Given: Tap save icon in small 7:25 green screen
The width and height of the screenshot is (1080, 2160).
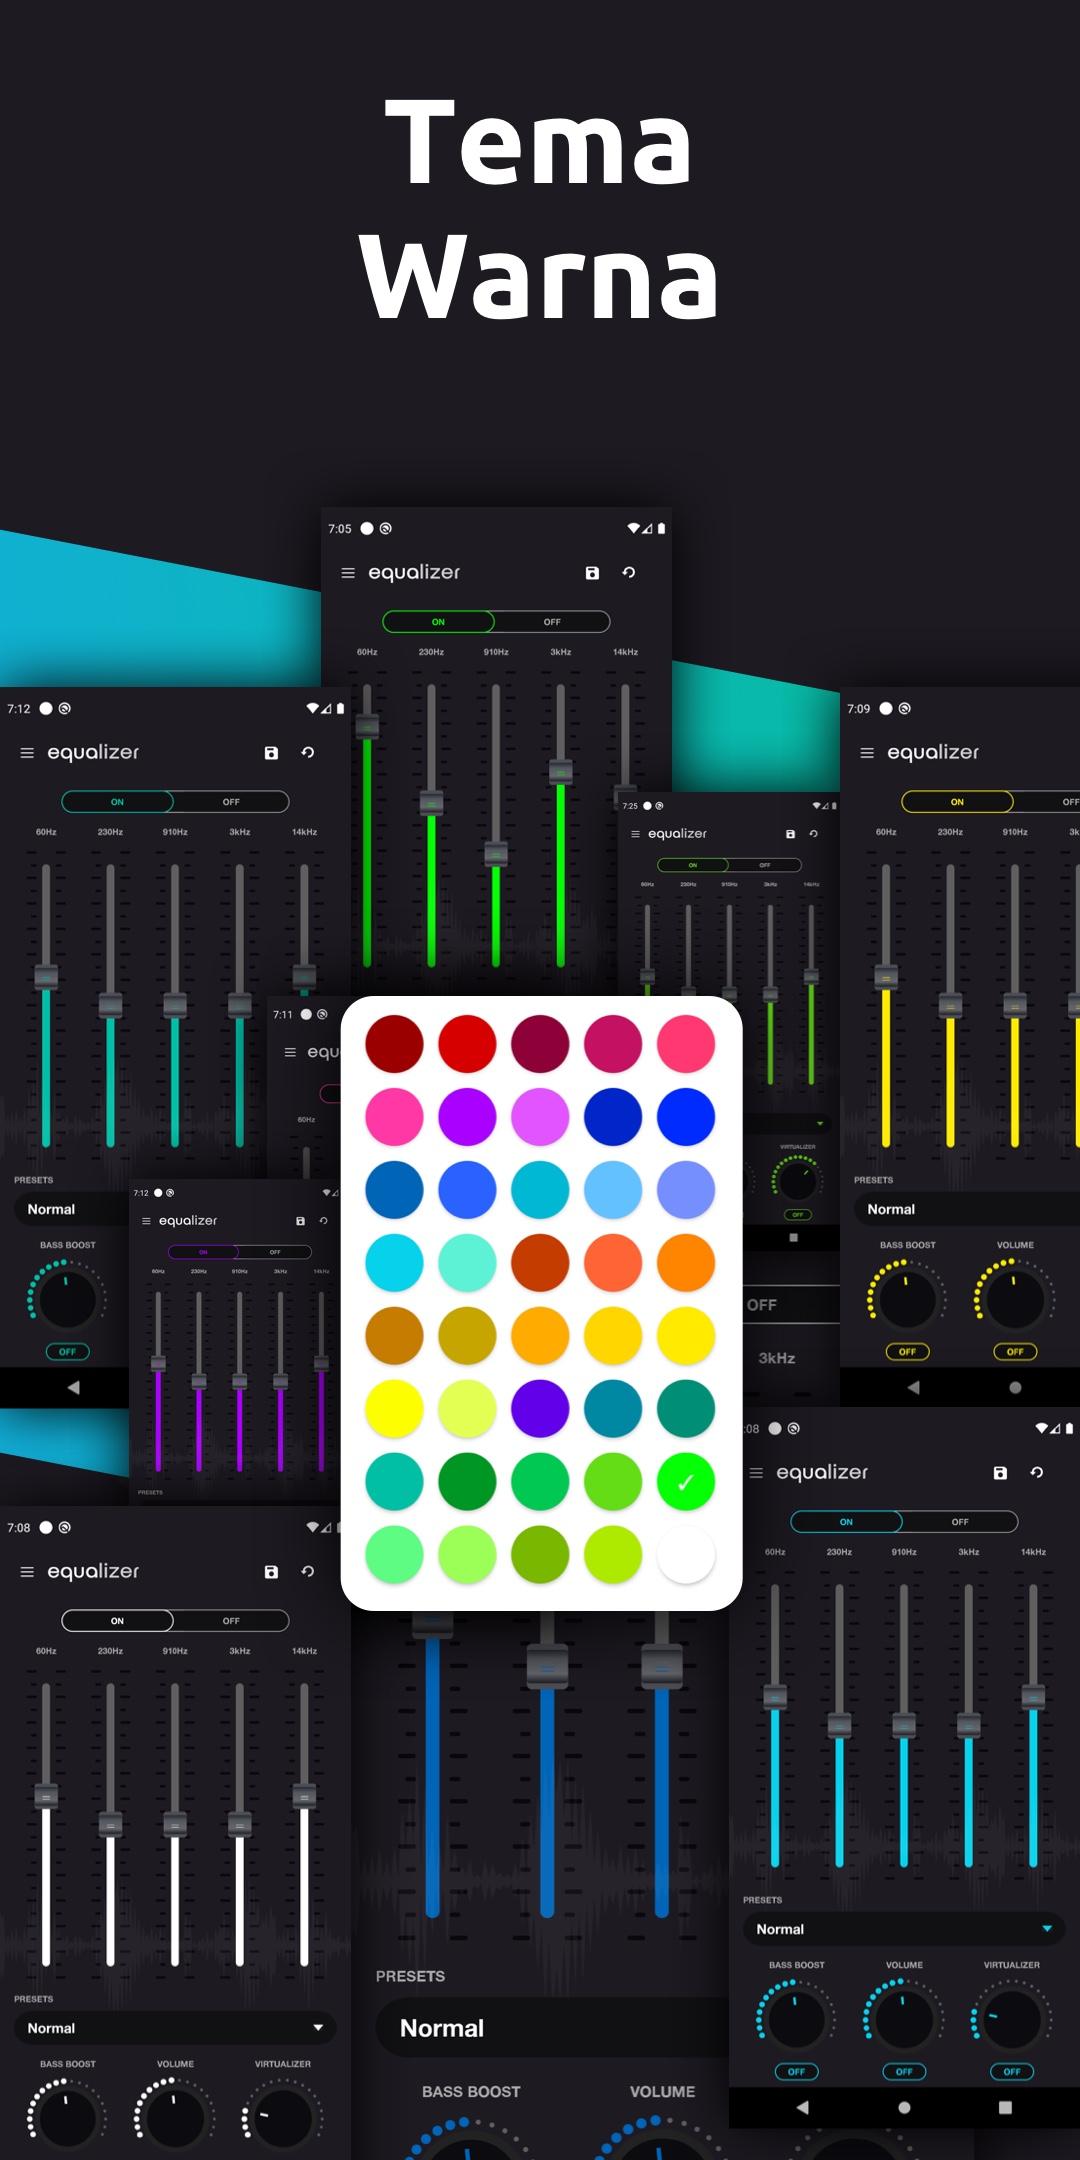Looking at the screenshot, I should [x=790, y=834].
